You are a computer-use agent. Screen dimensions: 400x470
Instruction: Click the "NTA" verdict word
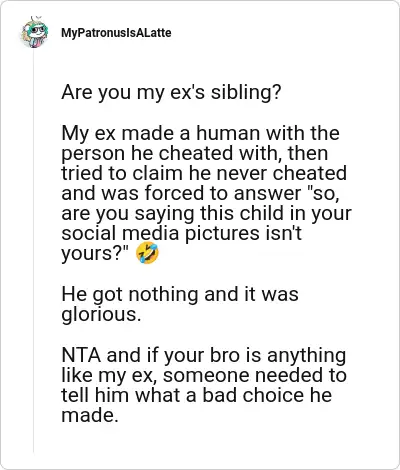[x=81, y=355]
